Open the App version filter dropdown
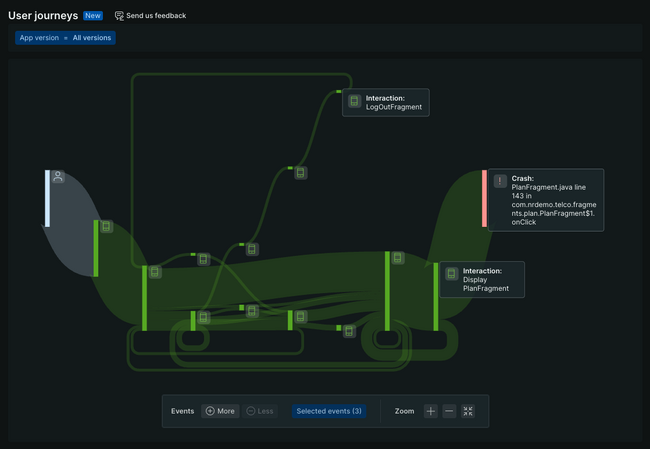650x449 pixels. coord(39,38)
